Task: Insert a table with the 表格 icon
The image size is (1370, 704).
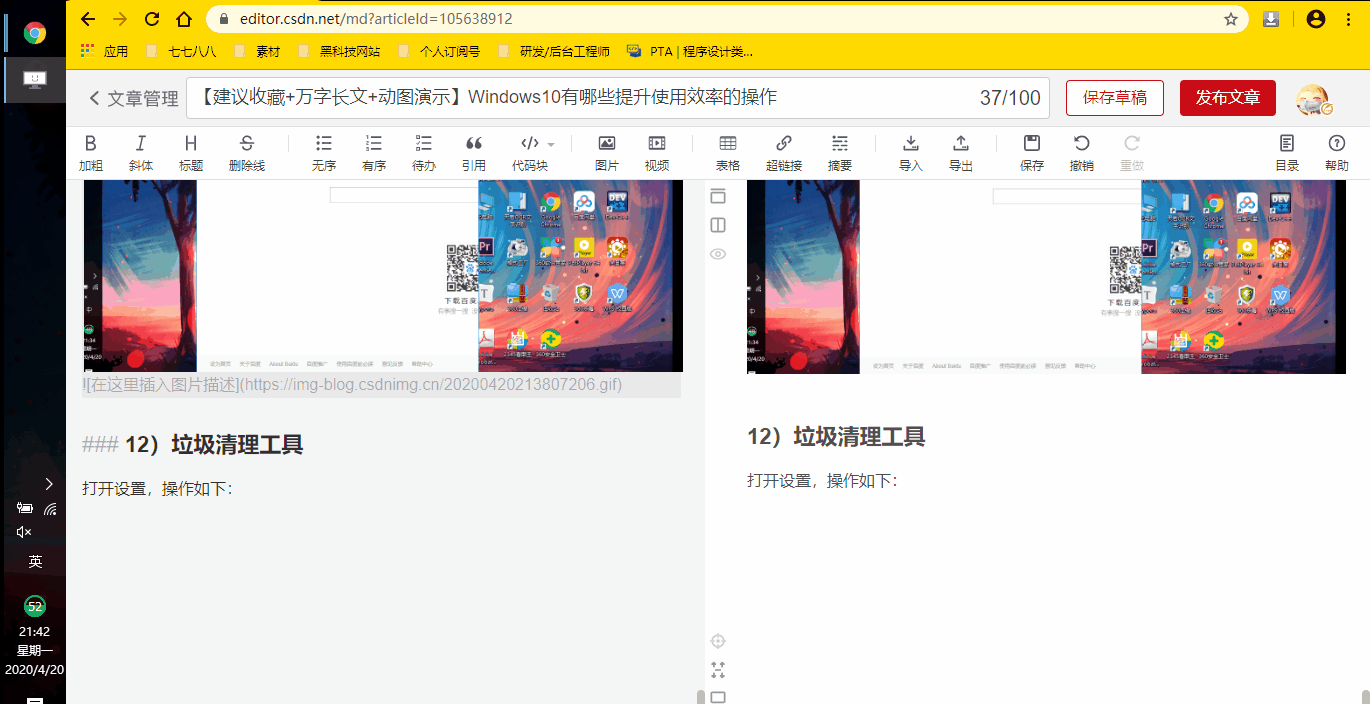Action: click(x=727, y=152)
